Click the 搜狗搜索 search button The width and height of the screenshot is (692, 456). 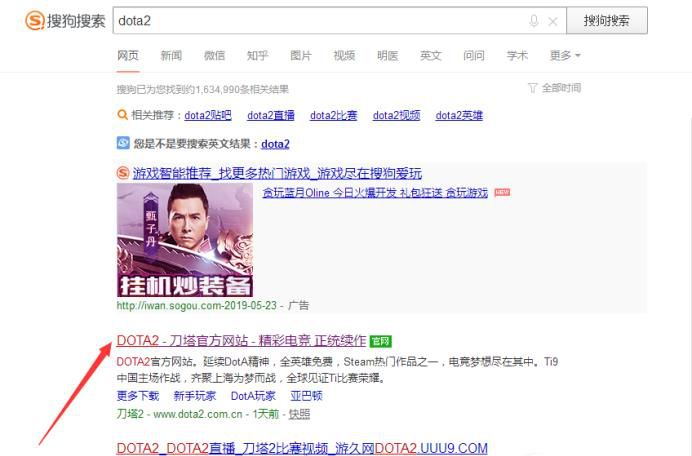[607, 20]
